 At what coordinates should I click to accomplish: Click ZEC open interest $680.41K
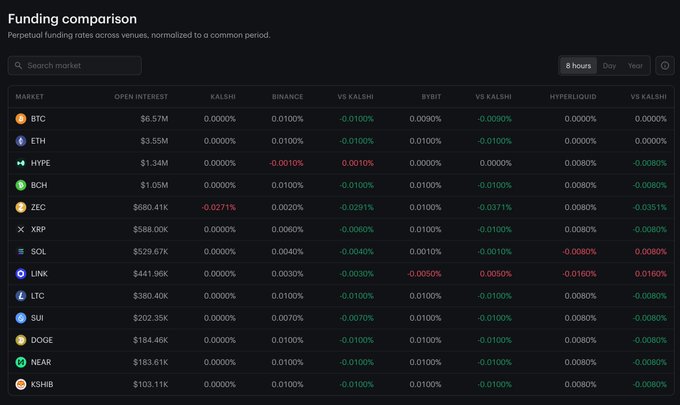coord(150,207)
